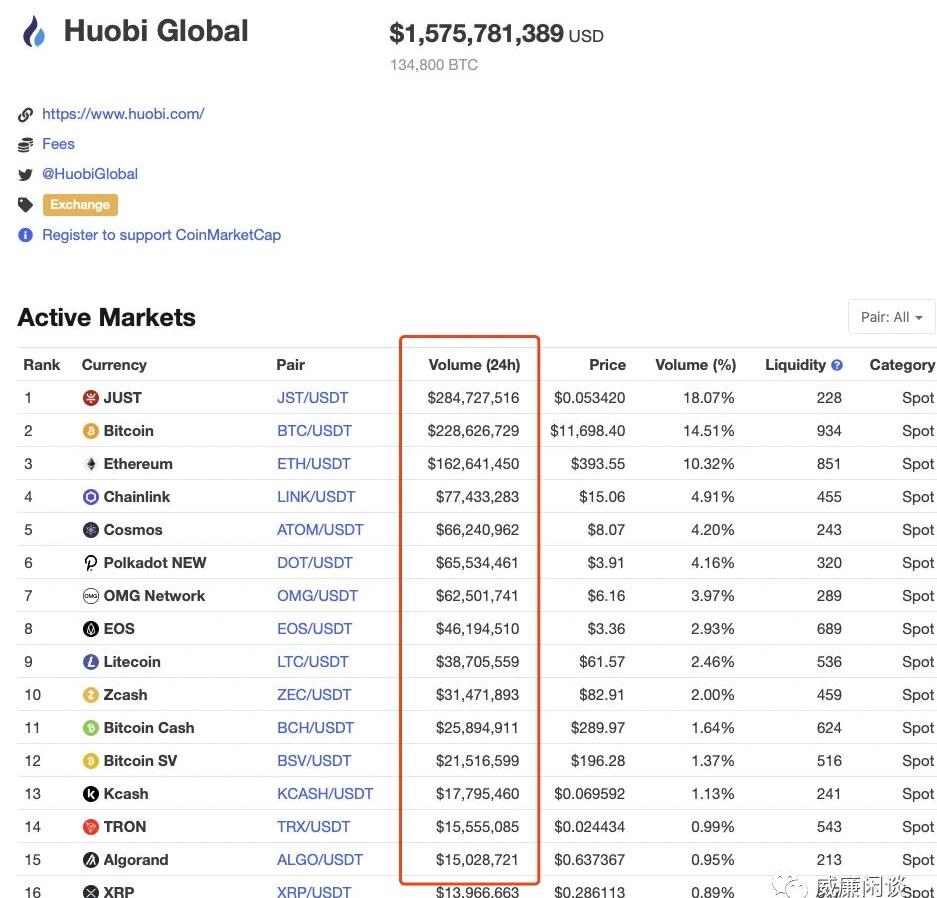Click the tag icon beside Exchange
This screenshot has width=937, height=898.
(x=25, y=205)
